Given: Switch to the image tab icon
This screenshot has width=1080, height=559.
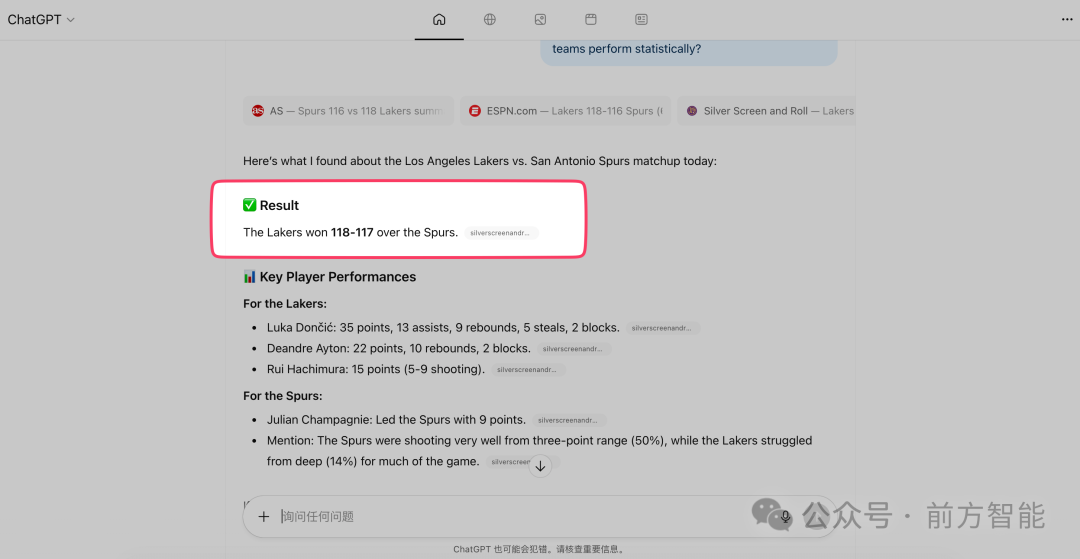Looking at the screenshot, I should (540, 19).
